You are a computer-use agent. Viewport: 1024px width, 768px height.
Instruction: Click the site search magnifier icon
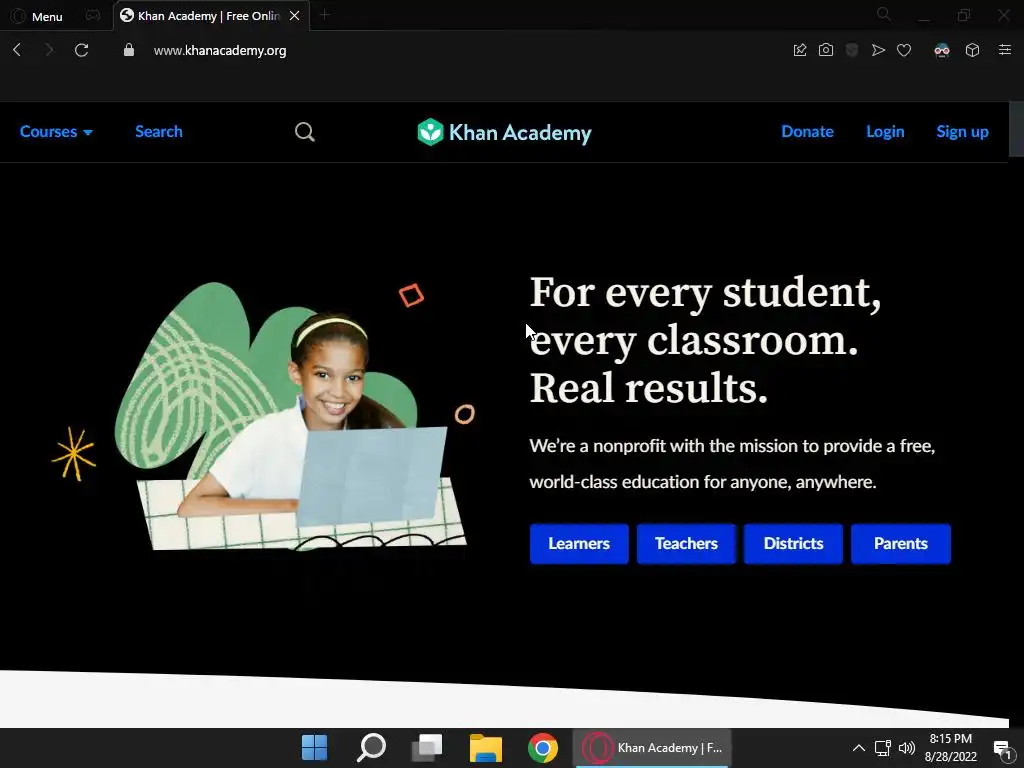click(x=305, y=132)
